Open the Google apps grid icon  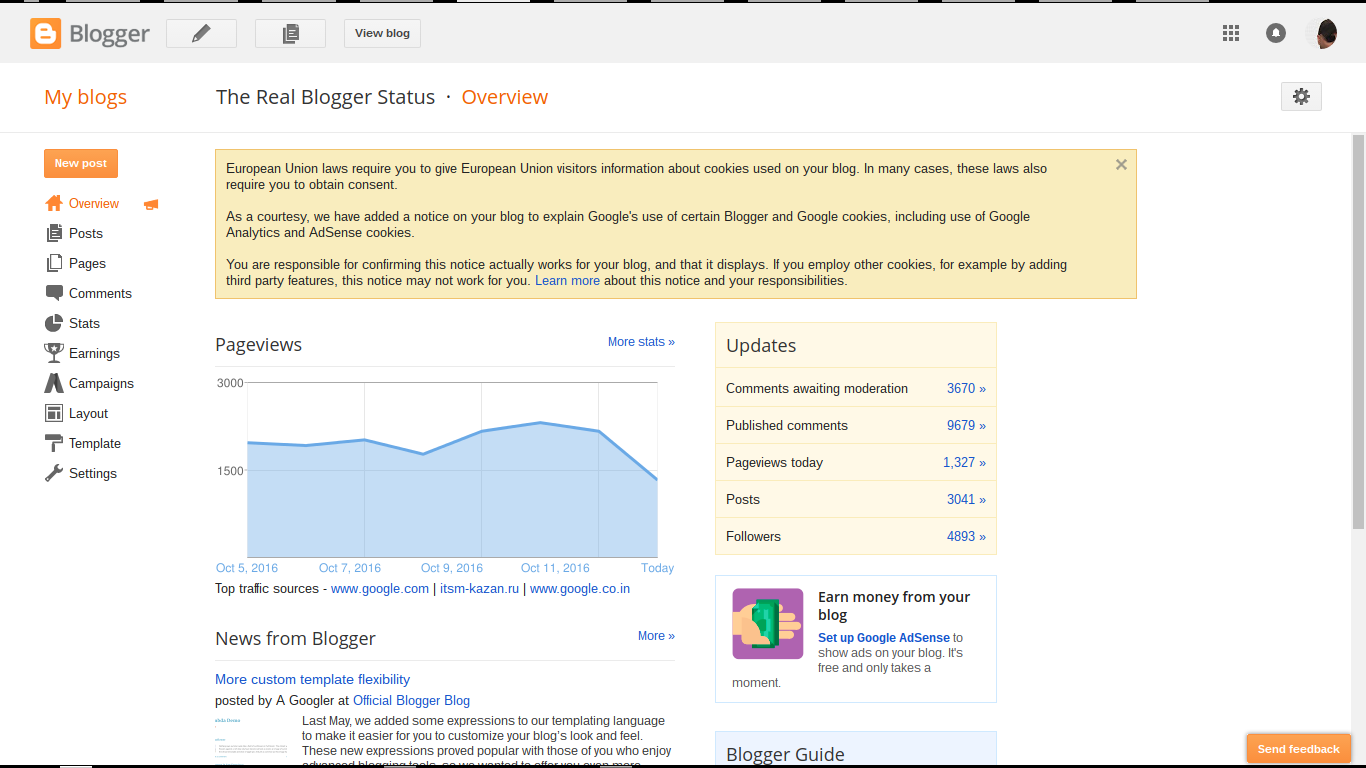[1231, 32]
